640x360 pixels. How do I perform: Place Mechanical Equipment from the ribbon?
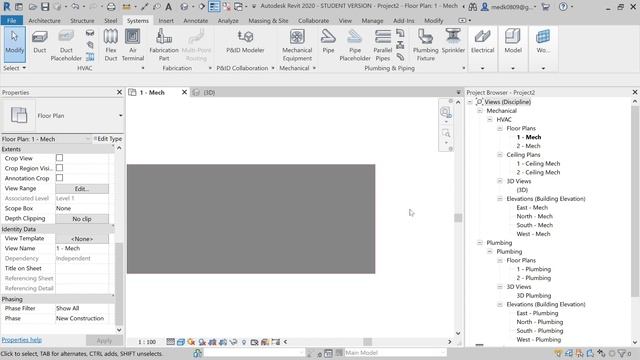click(297, 45)
